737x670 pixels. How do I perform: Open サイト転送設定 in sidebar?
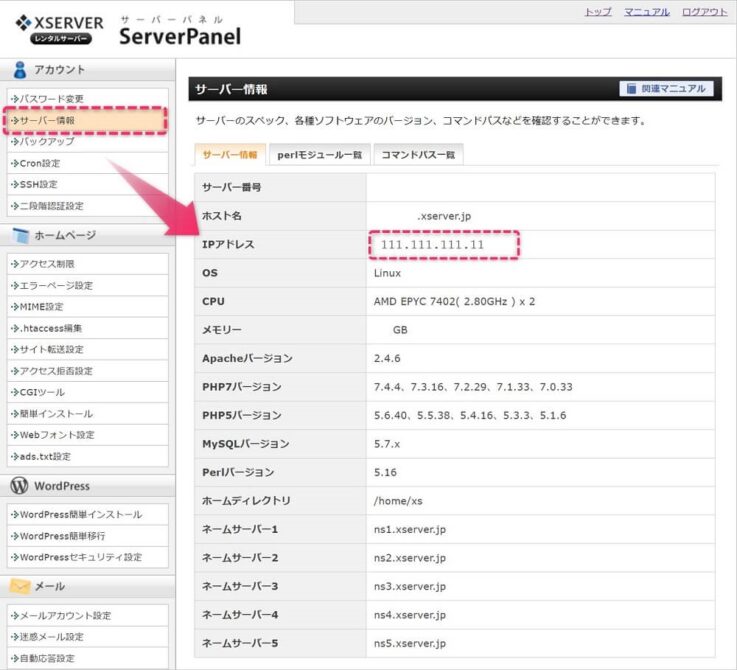coord(87,349)
